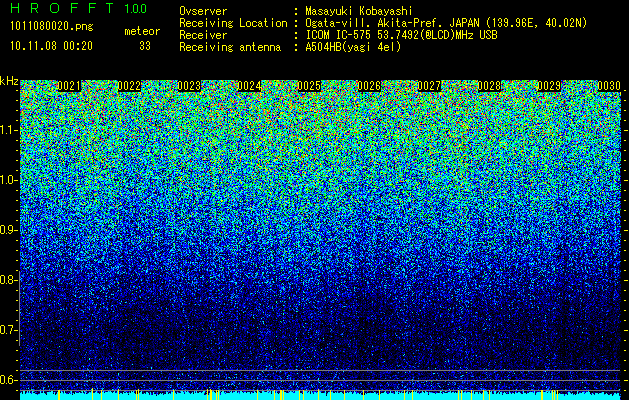Image resolution: width=629 pixels, height=400 pixels.
Task: Click the HROFFT 1.0.0 title text
Action: coord(79,8)
